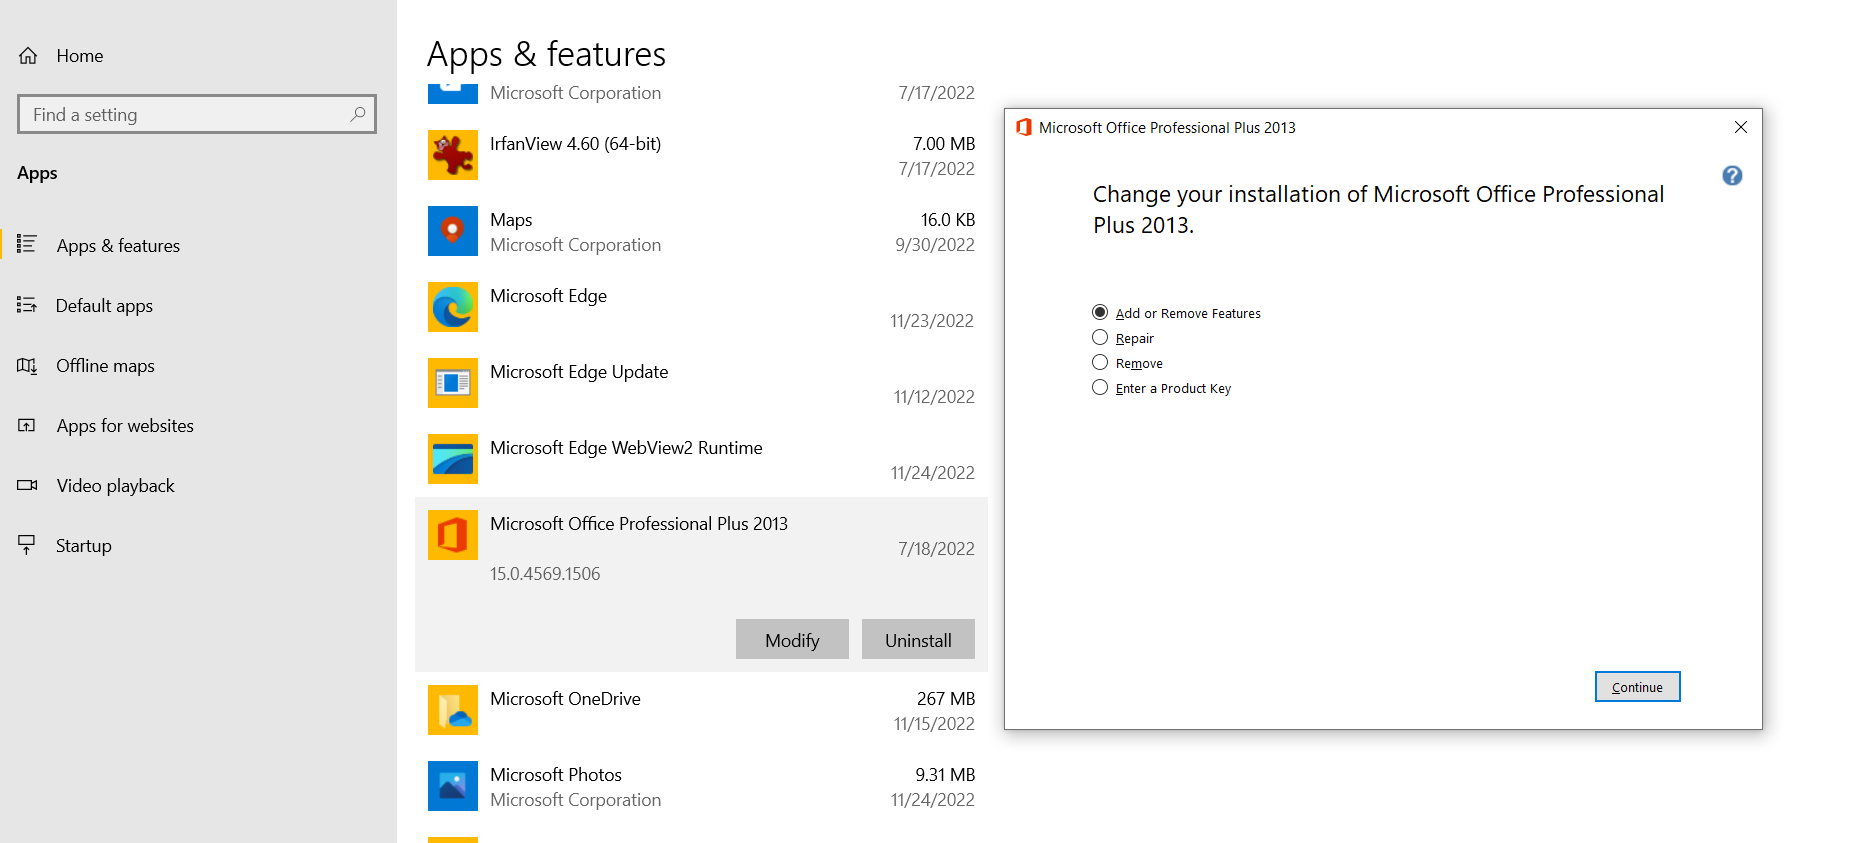Click the Microsoft Photos app icon
The image size is (1876, 843).
[x=453, y=786]
